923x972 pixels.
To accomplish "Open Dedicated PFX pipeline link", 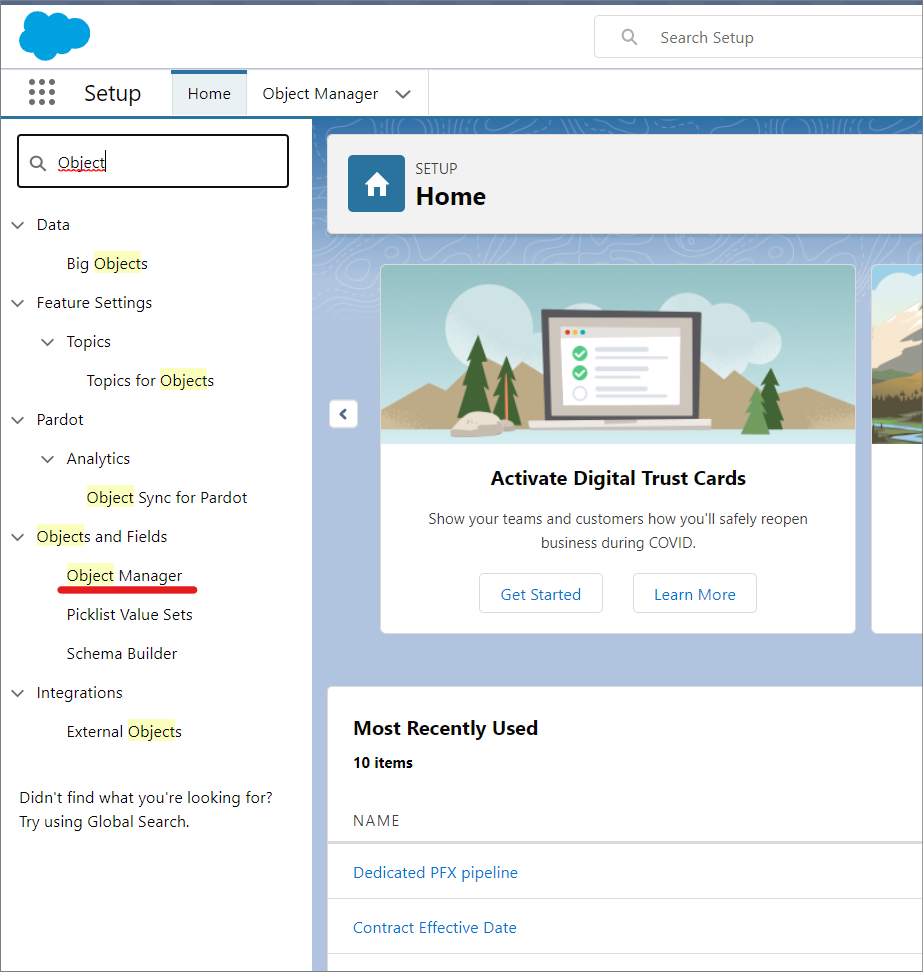I will [x=435, y=872].
